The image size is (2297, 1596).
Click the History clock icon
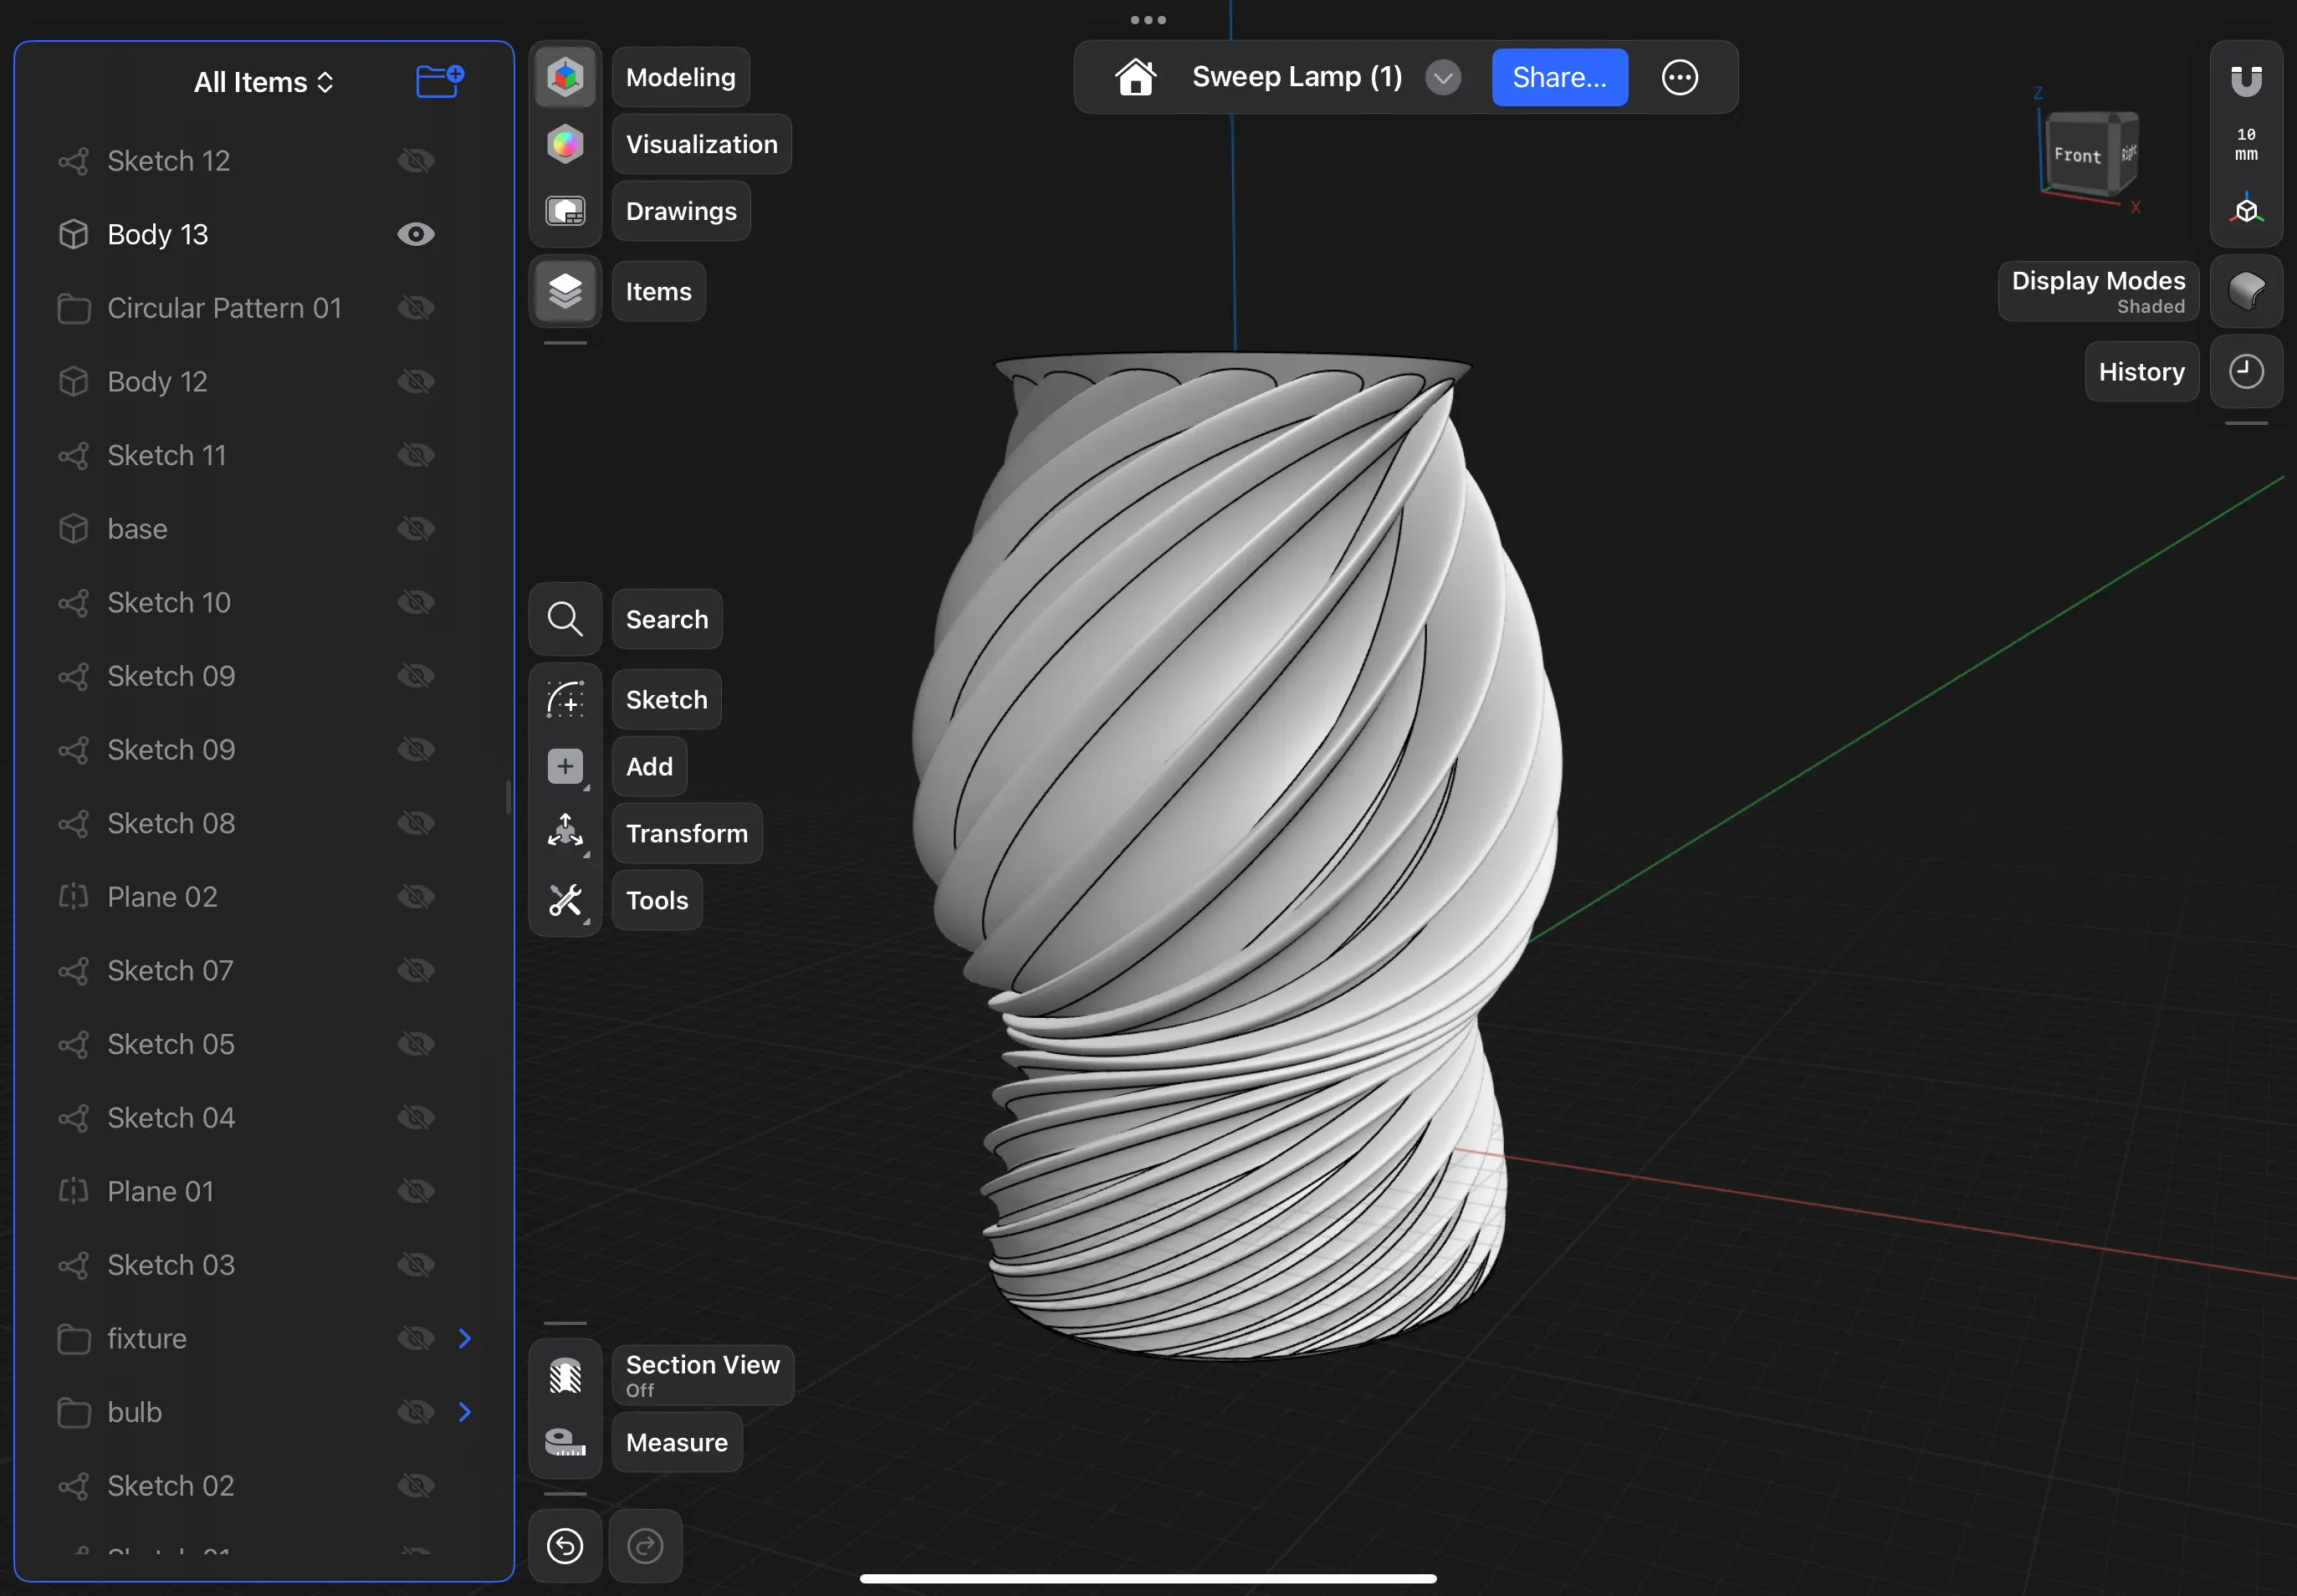[2246, 372]
